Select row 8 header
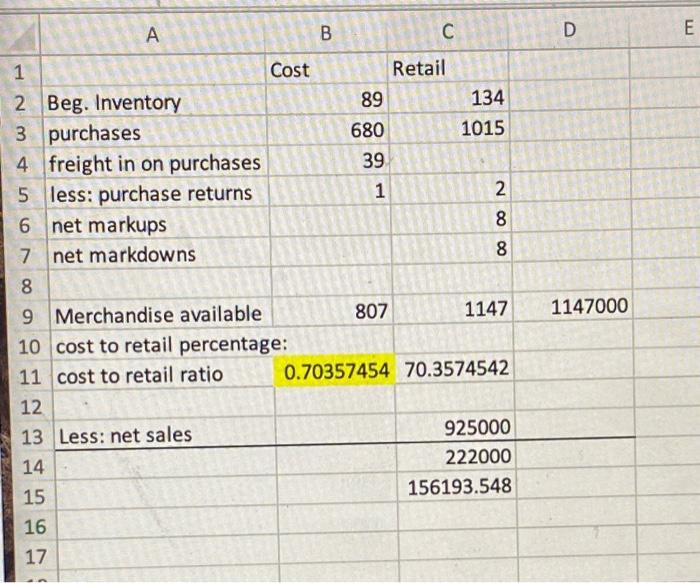The width and height of the screenshot is (700, 583). [26, 286]
